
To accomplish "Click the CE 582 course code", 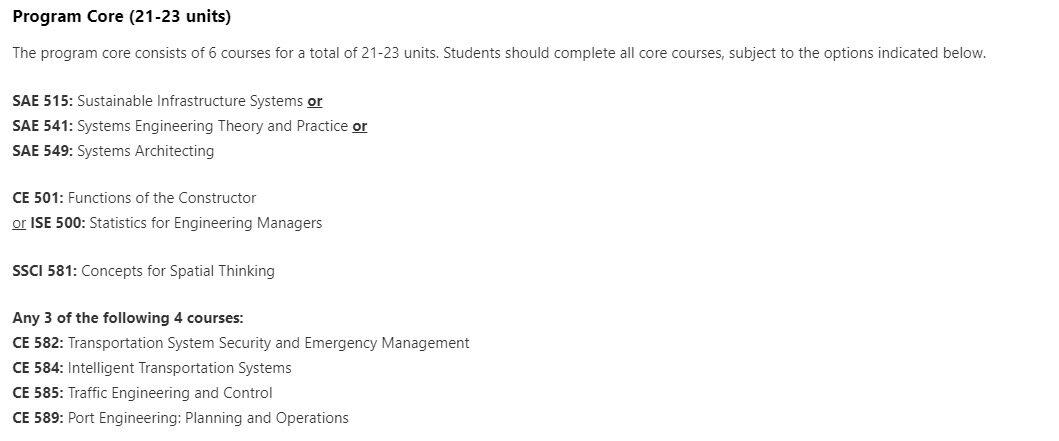I will coord(38,343).
